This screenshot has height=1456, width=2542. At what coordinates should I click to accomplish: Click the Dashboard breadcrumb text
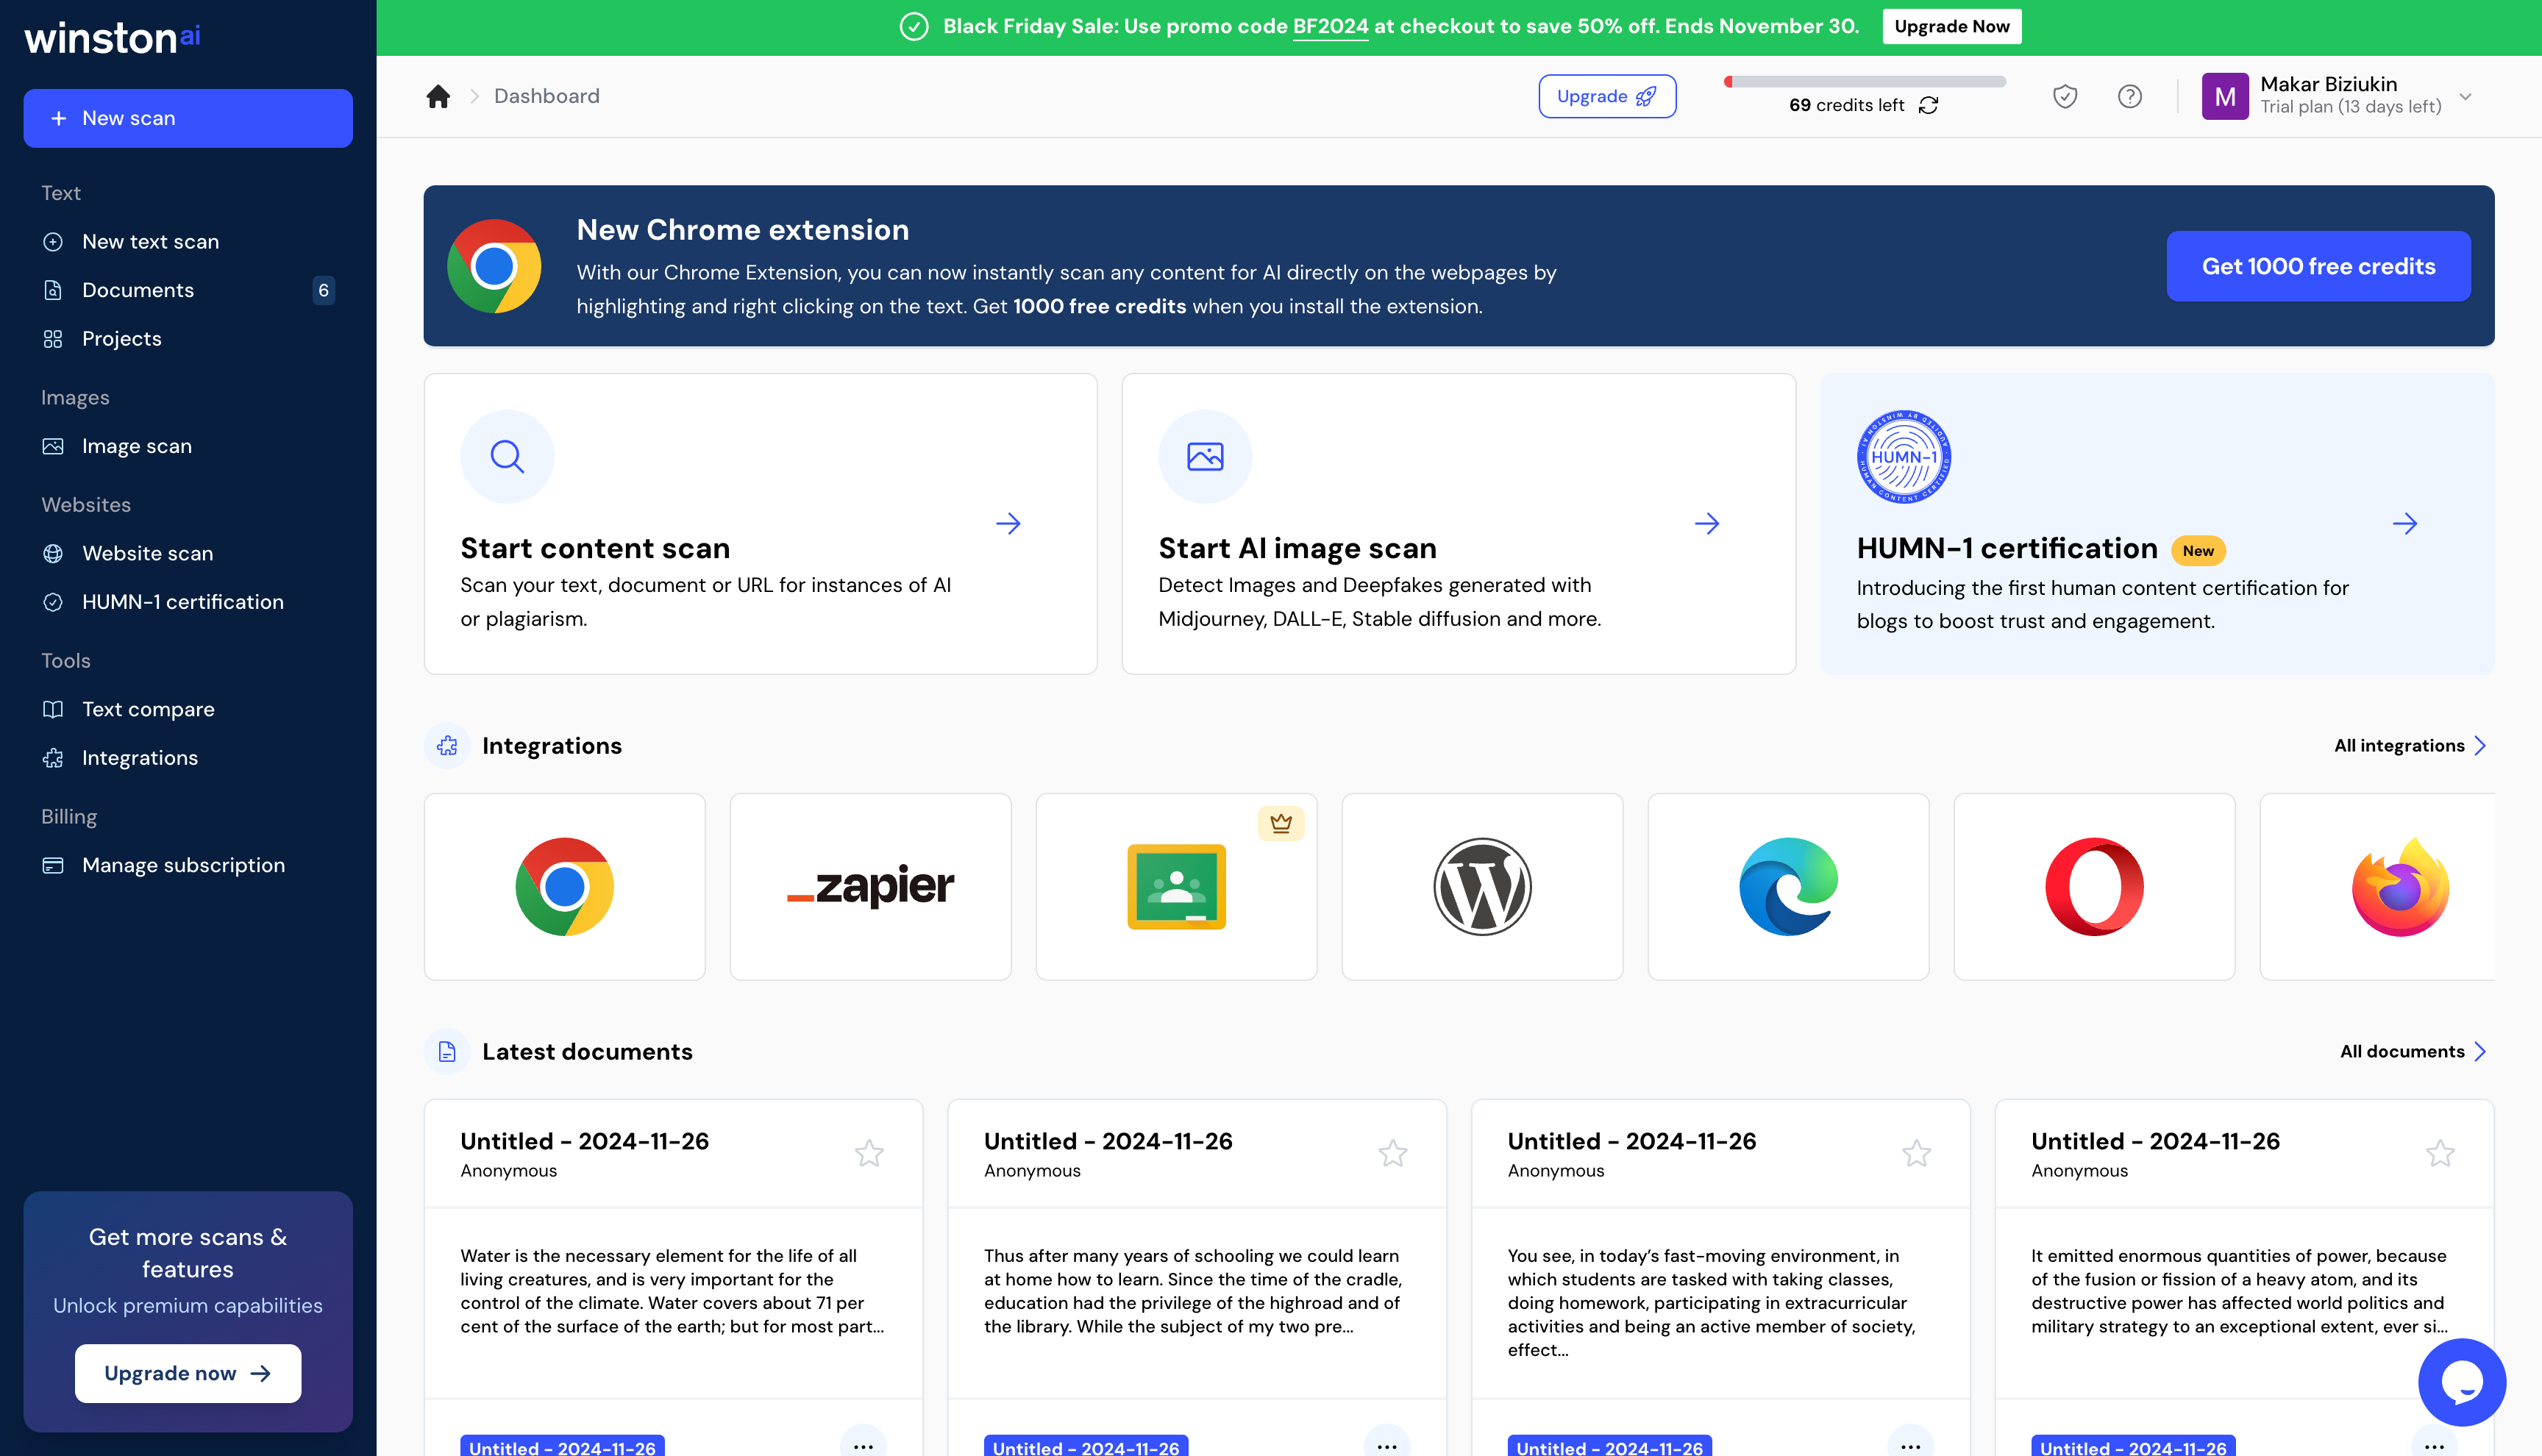(x=547, y=96)
